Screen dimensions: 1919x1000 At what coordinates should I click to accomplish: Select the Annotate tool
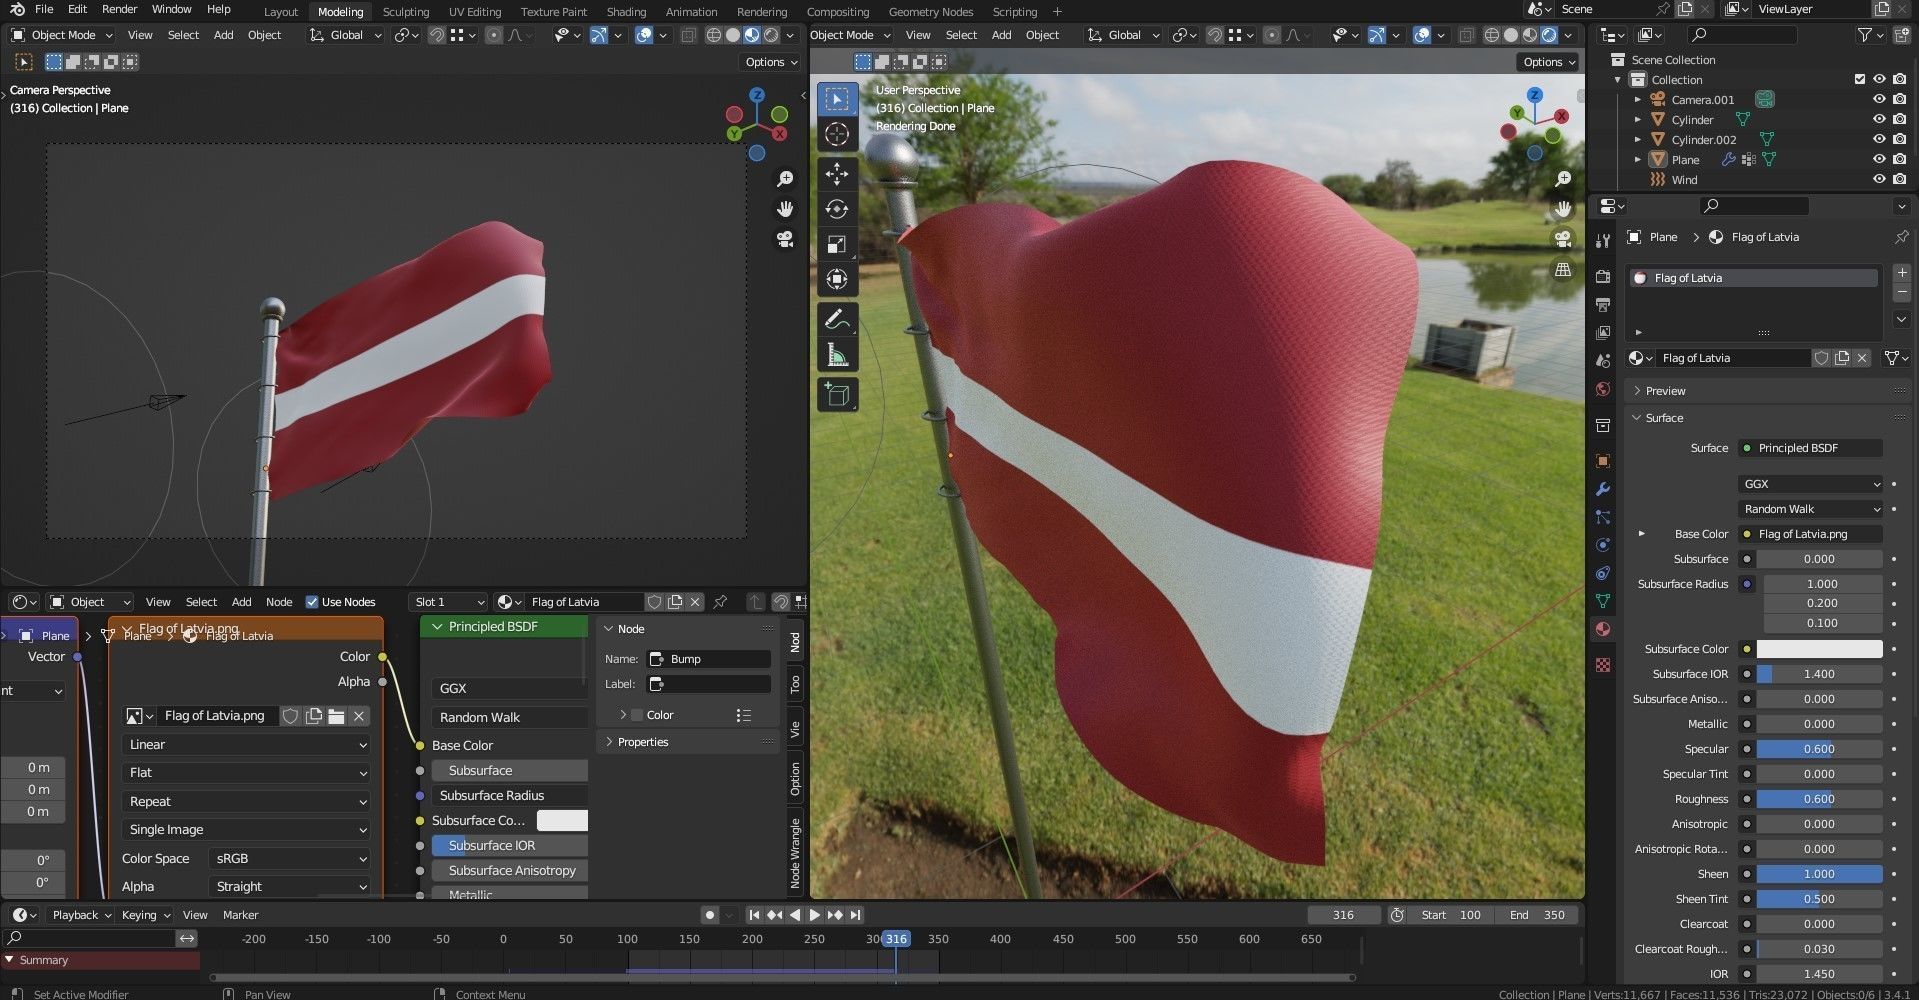[837, 320]
